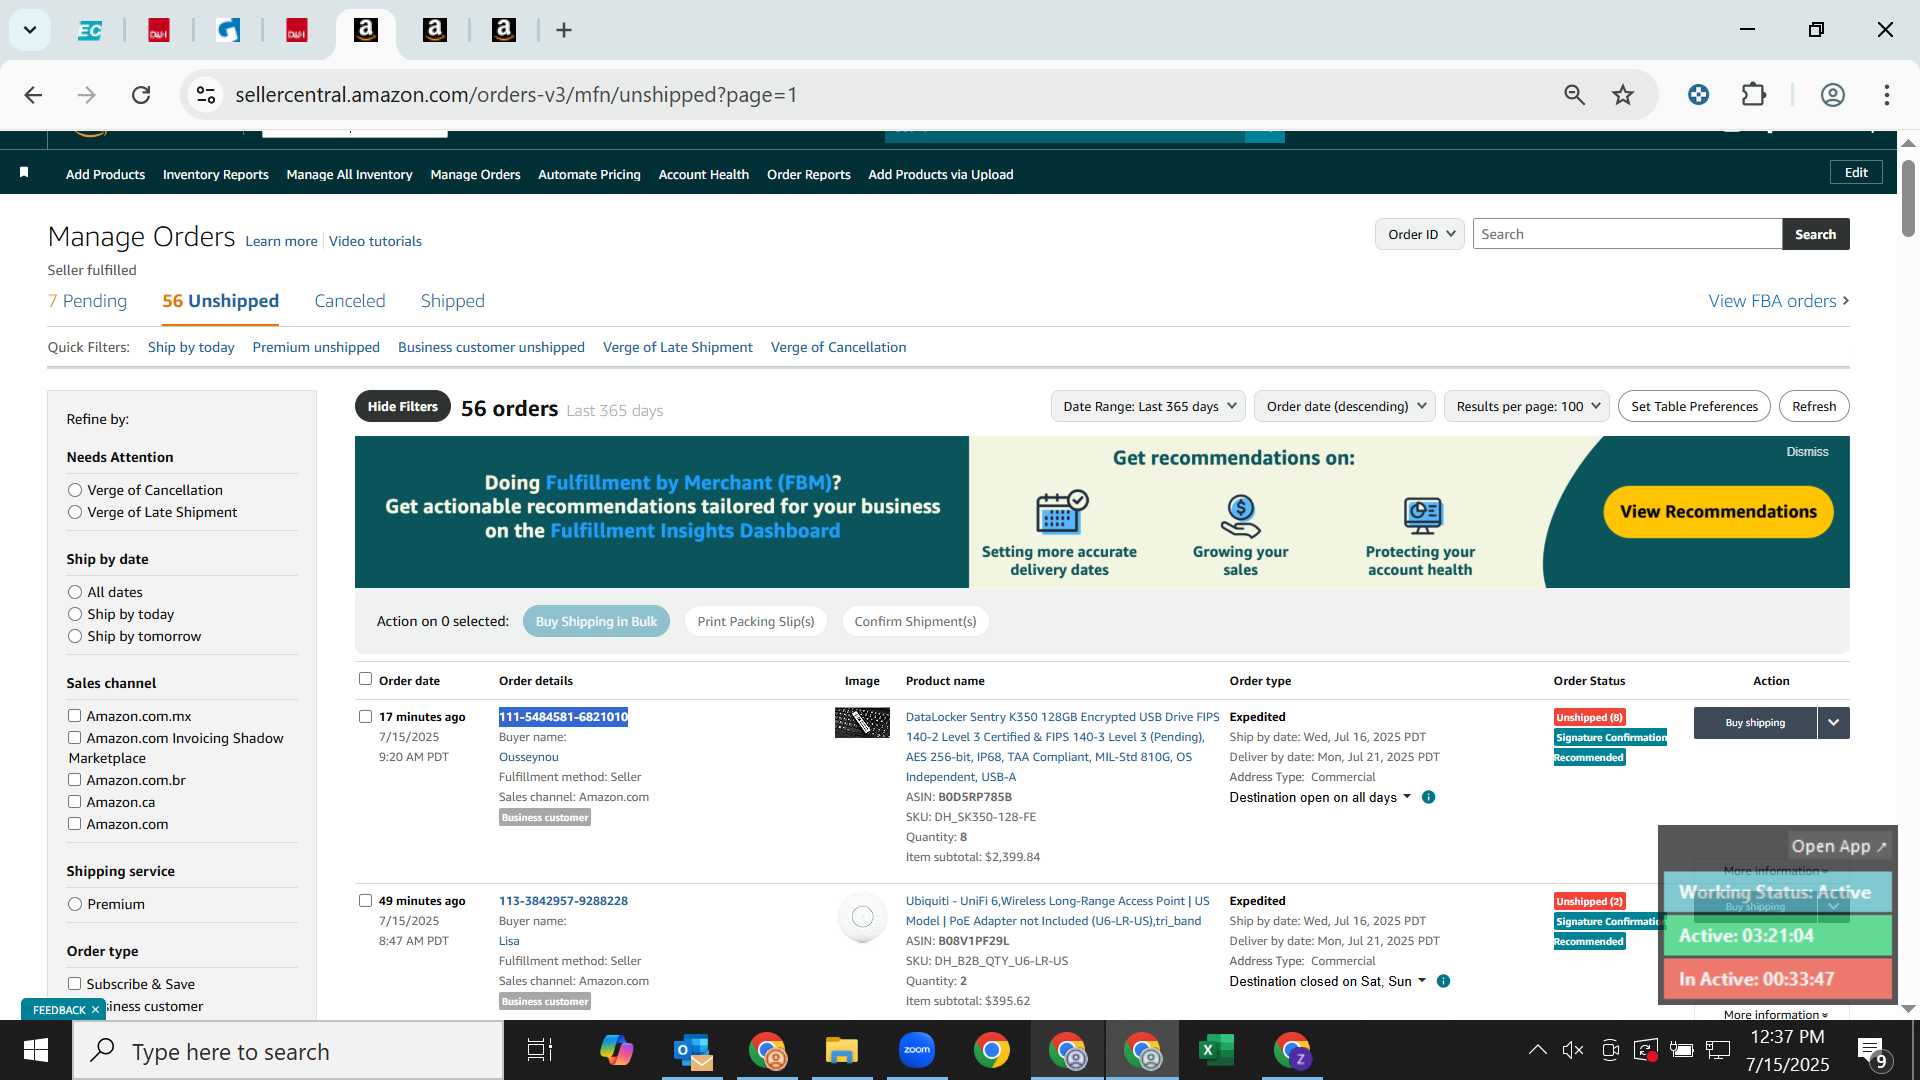Select the Ship by tomorrow radio button
Viewport: 1920px width, 1080px height.
point(75,636)
